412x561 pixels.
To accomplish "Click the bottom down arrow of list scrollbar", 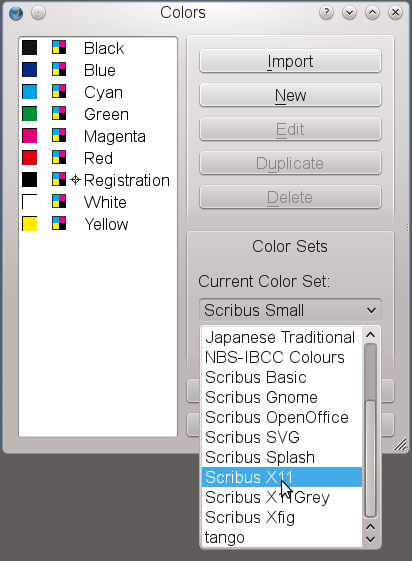I will click(371, 539).
